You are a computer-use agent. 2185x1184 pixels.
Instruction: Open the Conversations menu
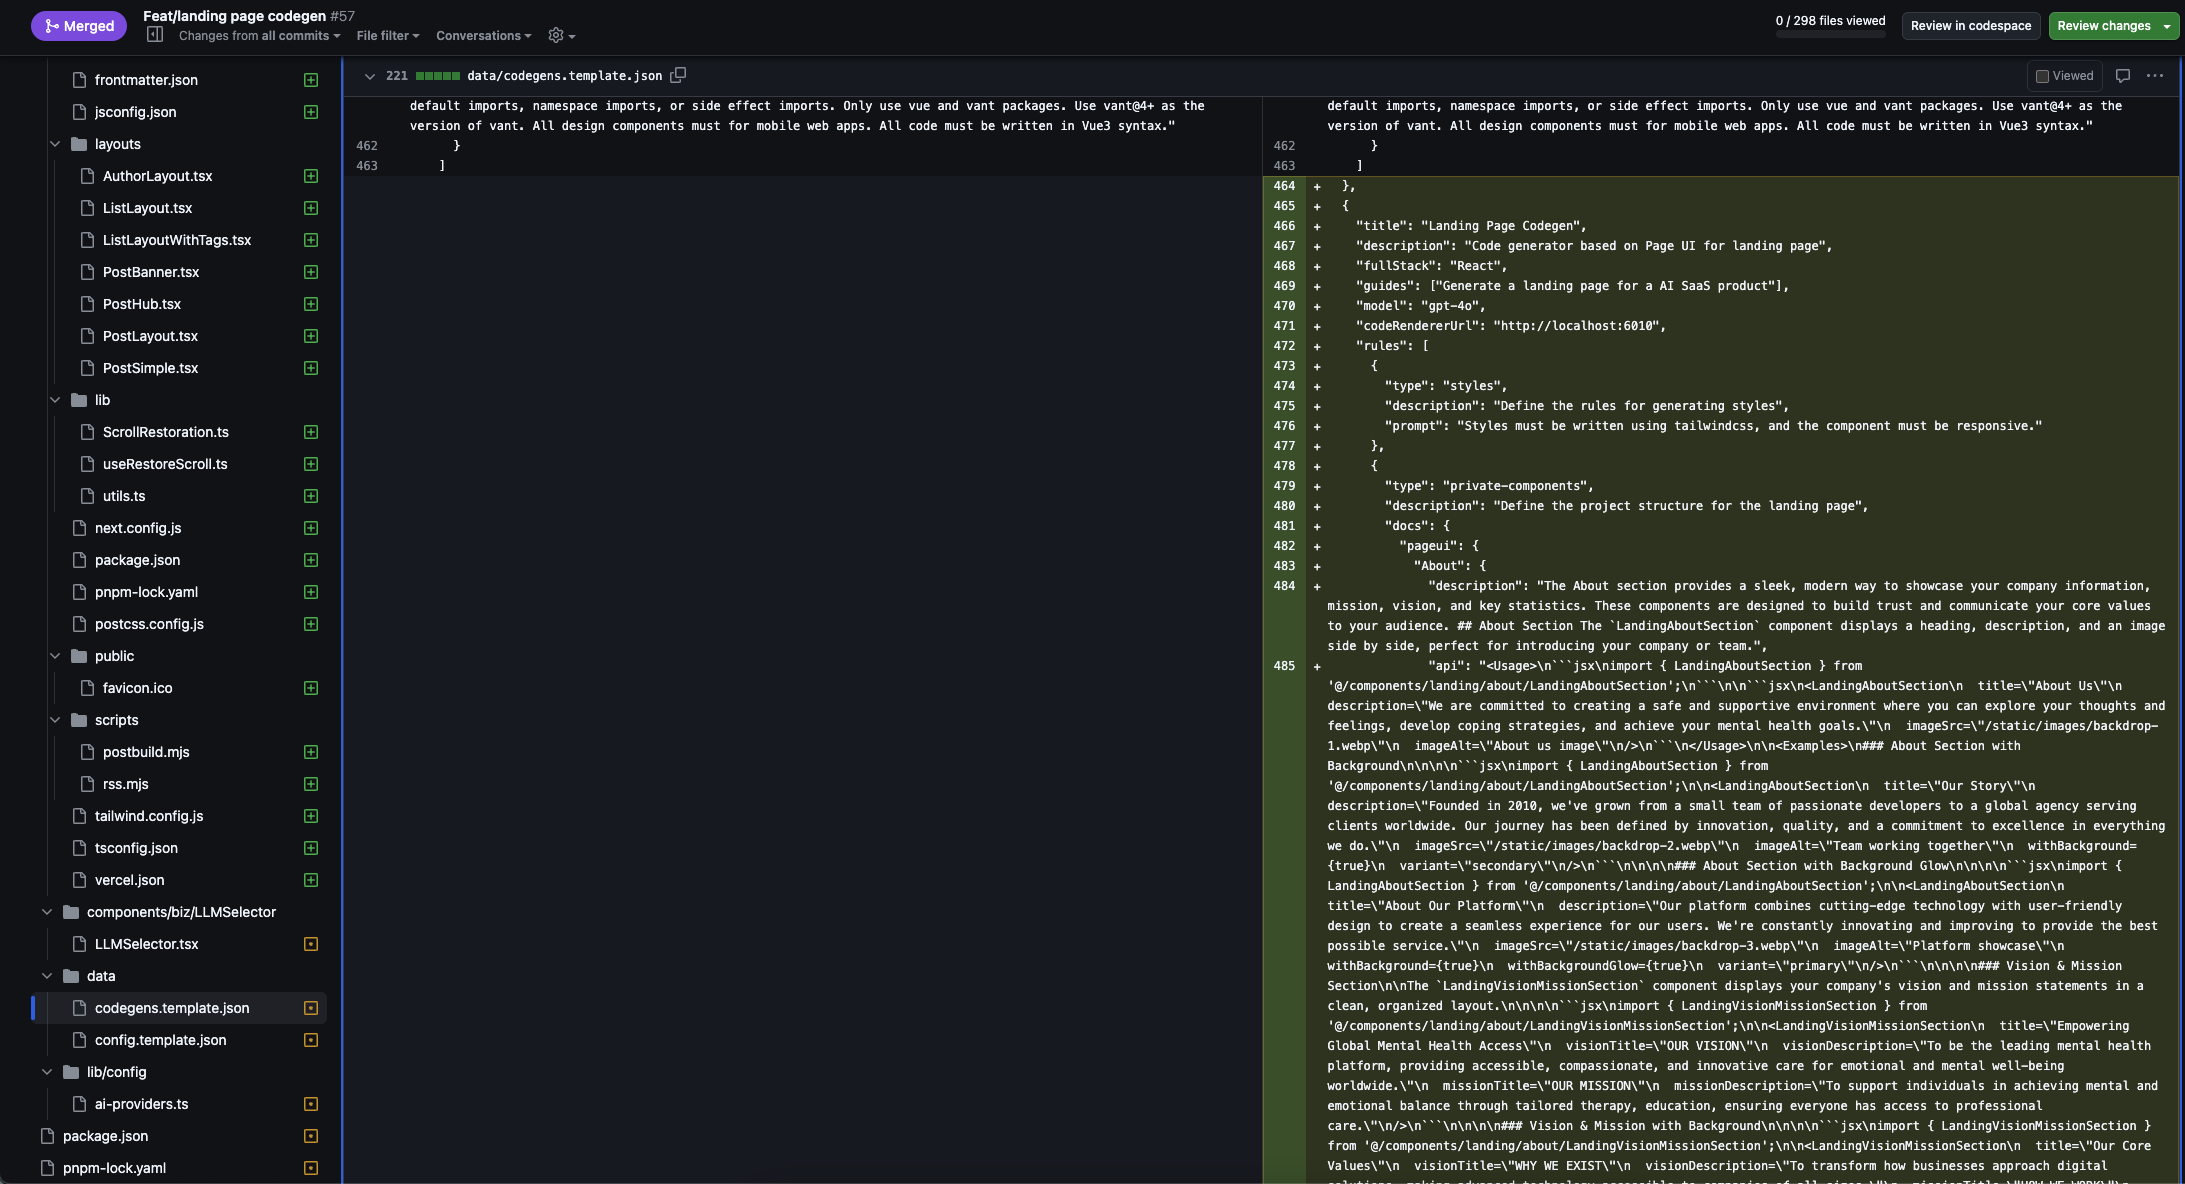coord(483,36)
